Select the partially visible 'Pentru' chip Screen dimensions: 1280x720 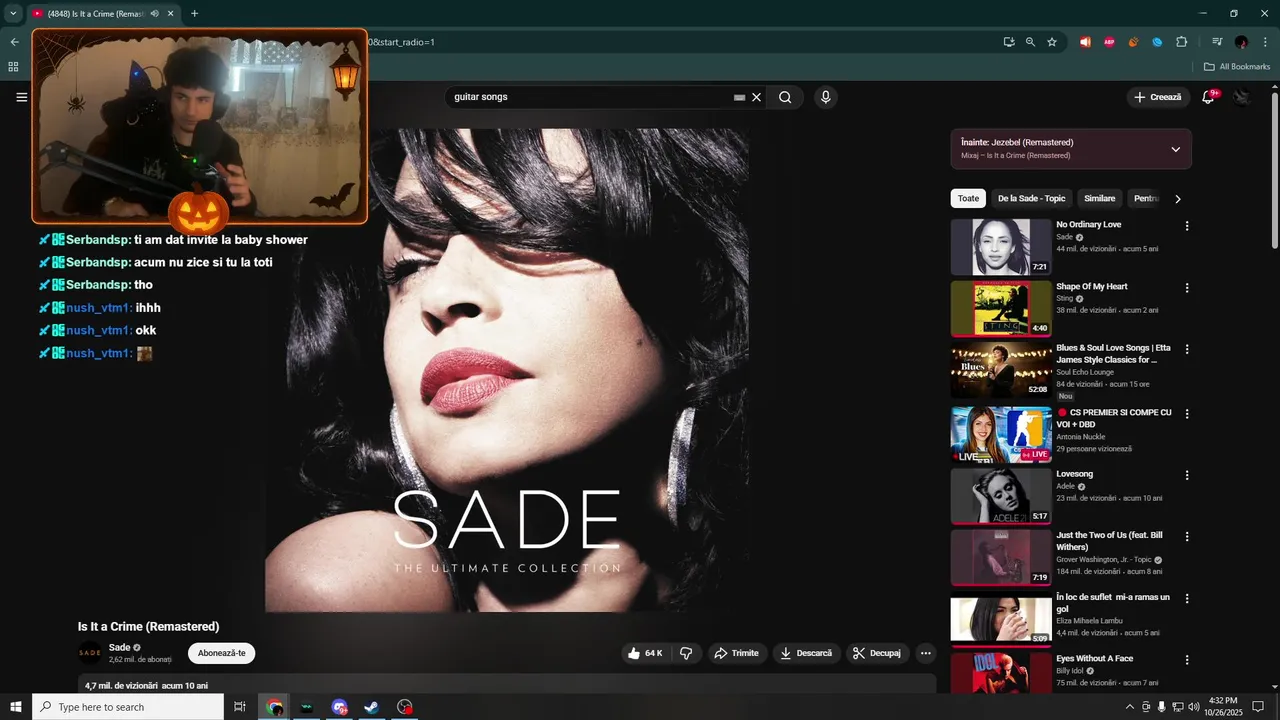pyautogui.click(x=1145, y=198)
